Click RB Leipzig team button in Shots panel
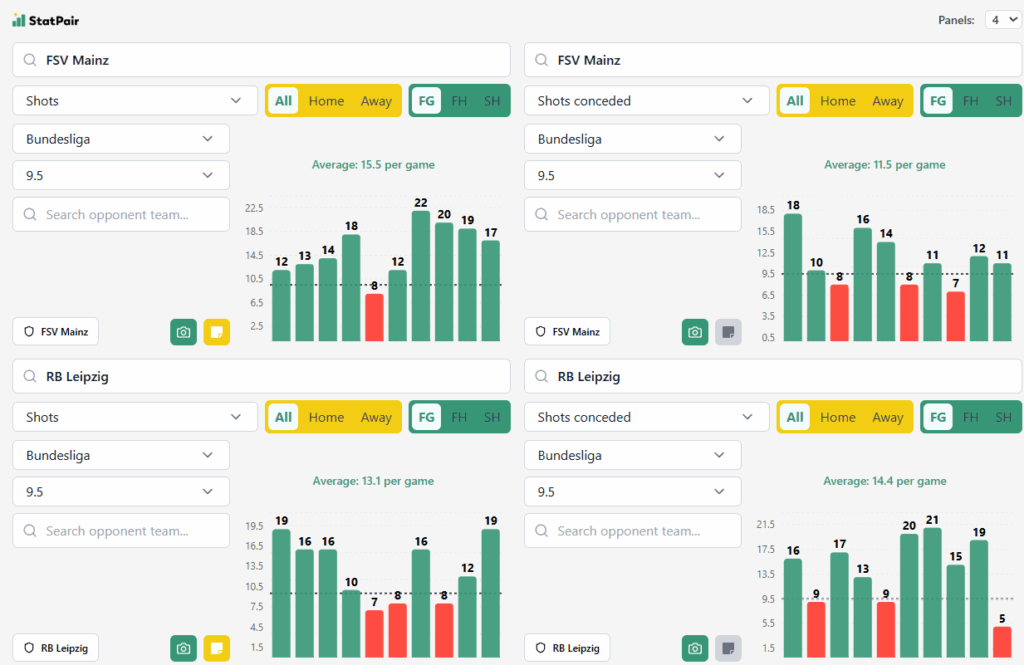The height and width of the screenshot is (665, 1024). click(x=56, y=648)
